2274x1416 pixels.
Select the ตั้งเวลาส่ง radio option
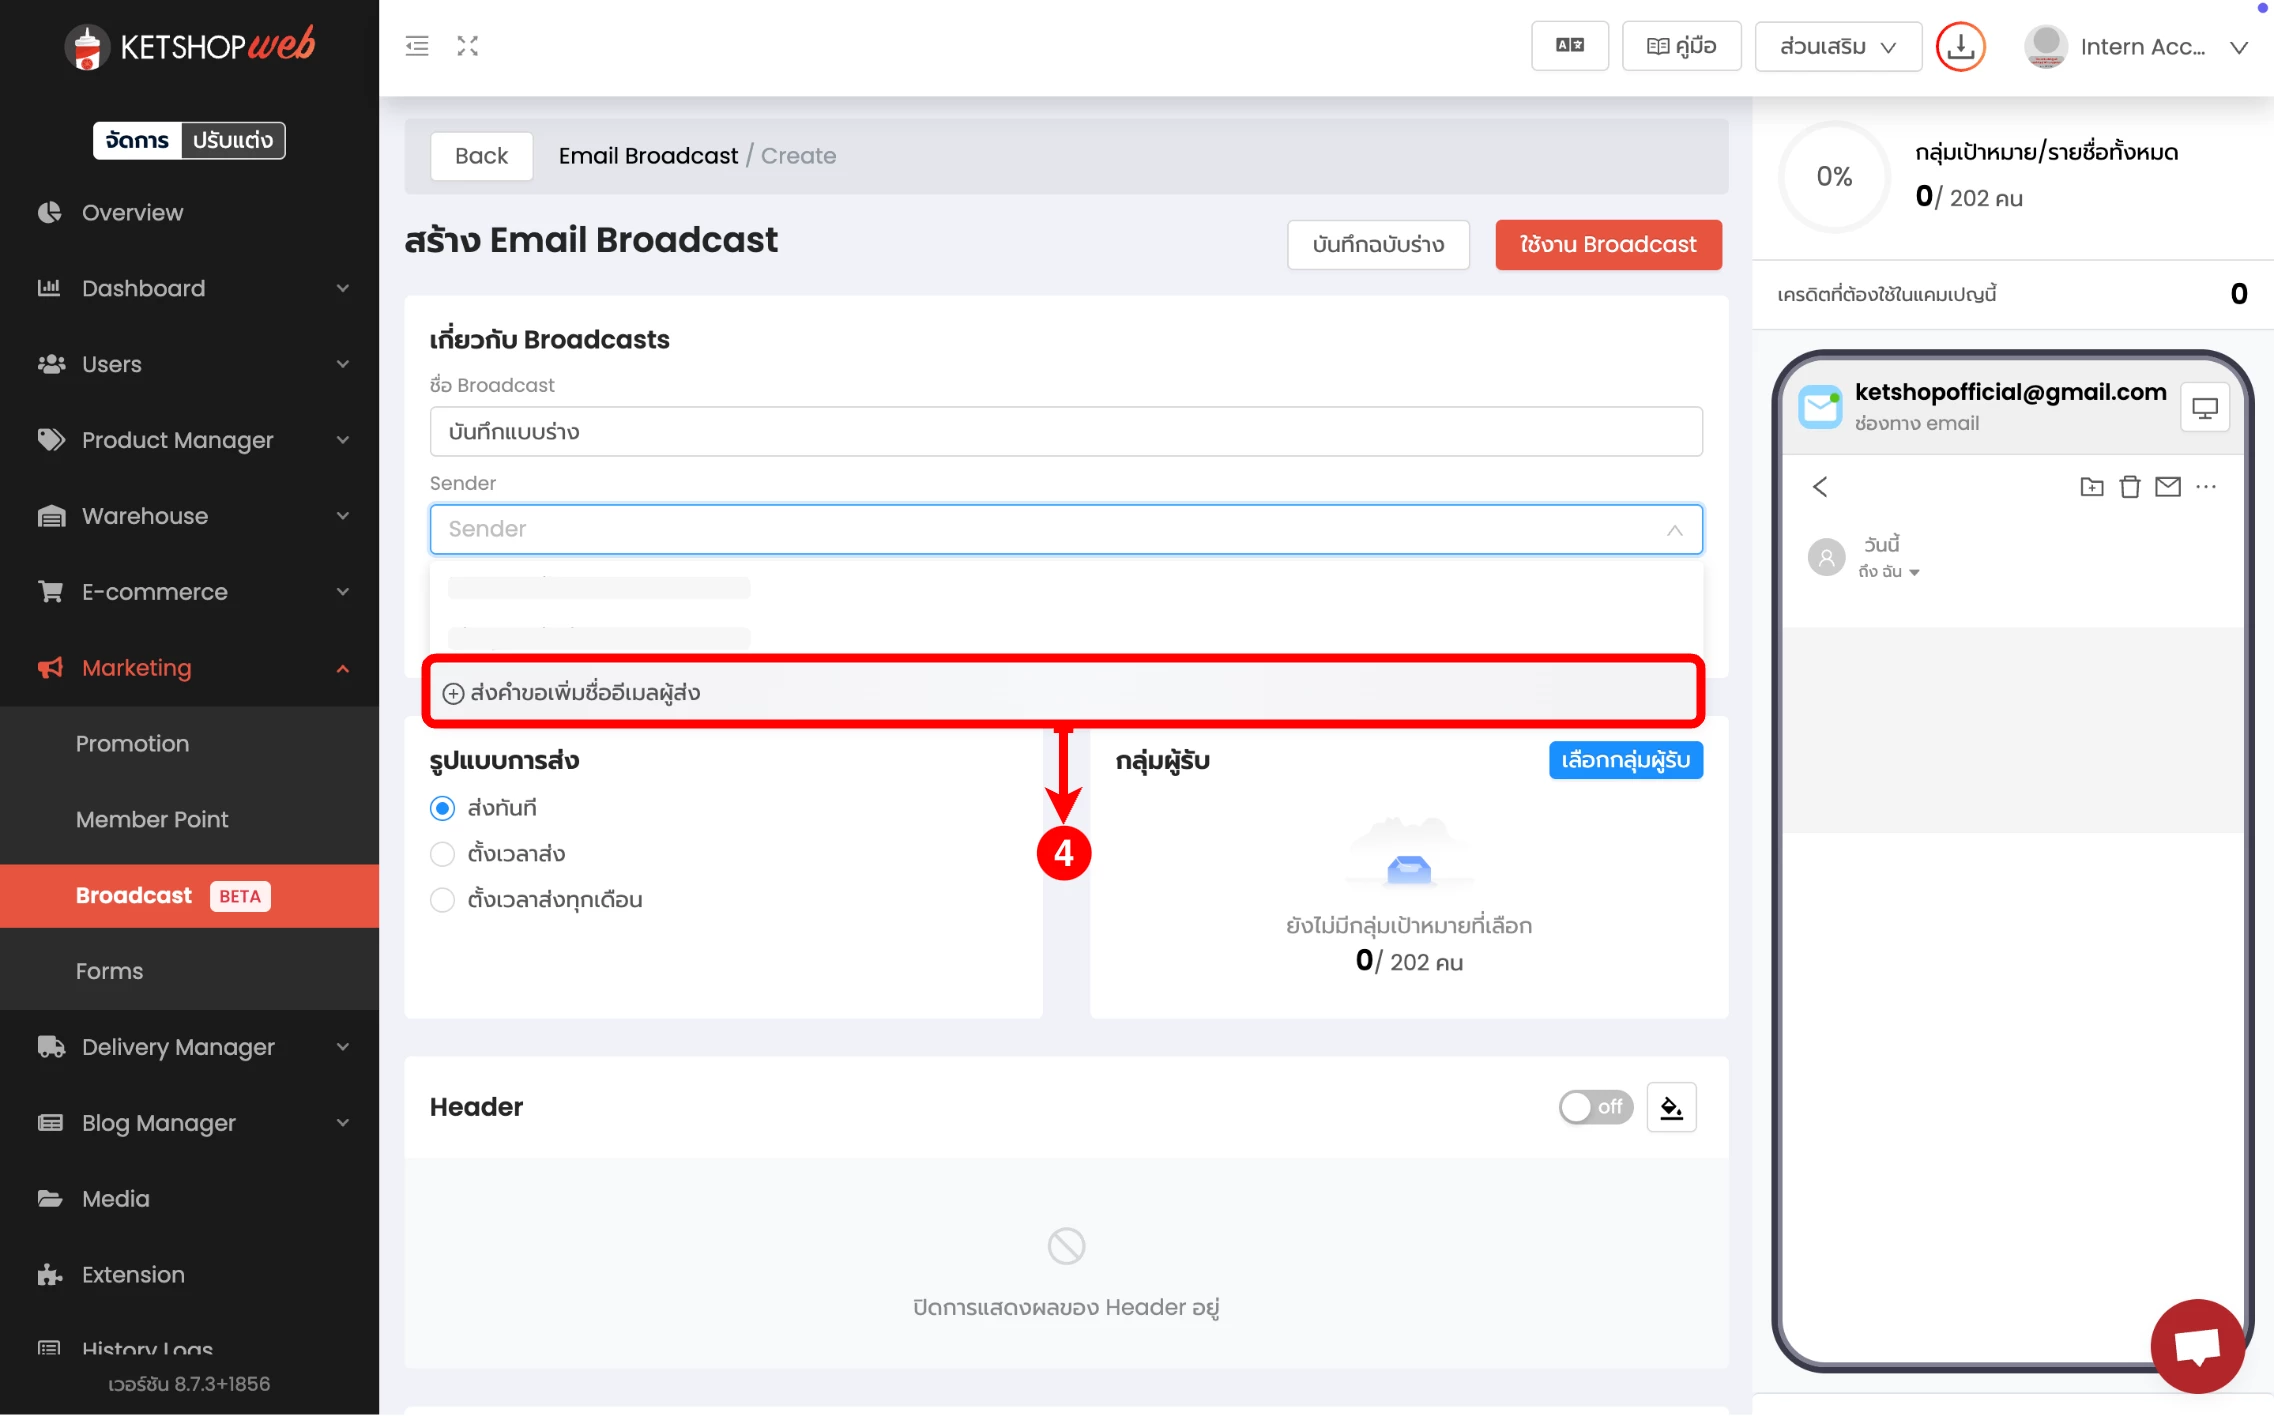pos(442,854)
